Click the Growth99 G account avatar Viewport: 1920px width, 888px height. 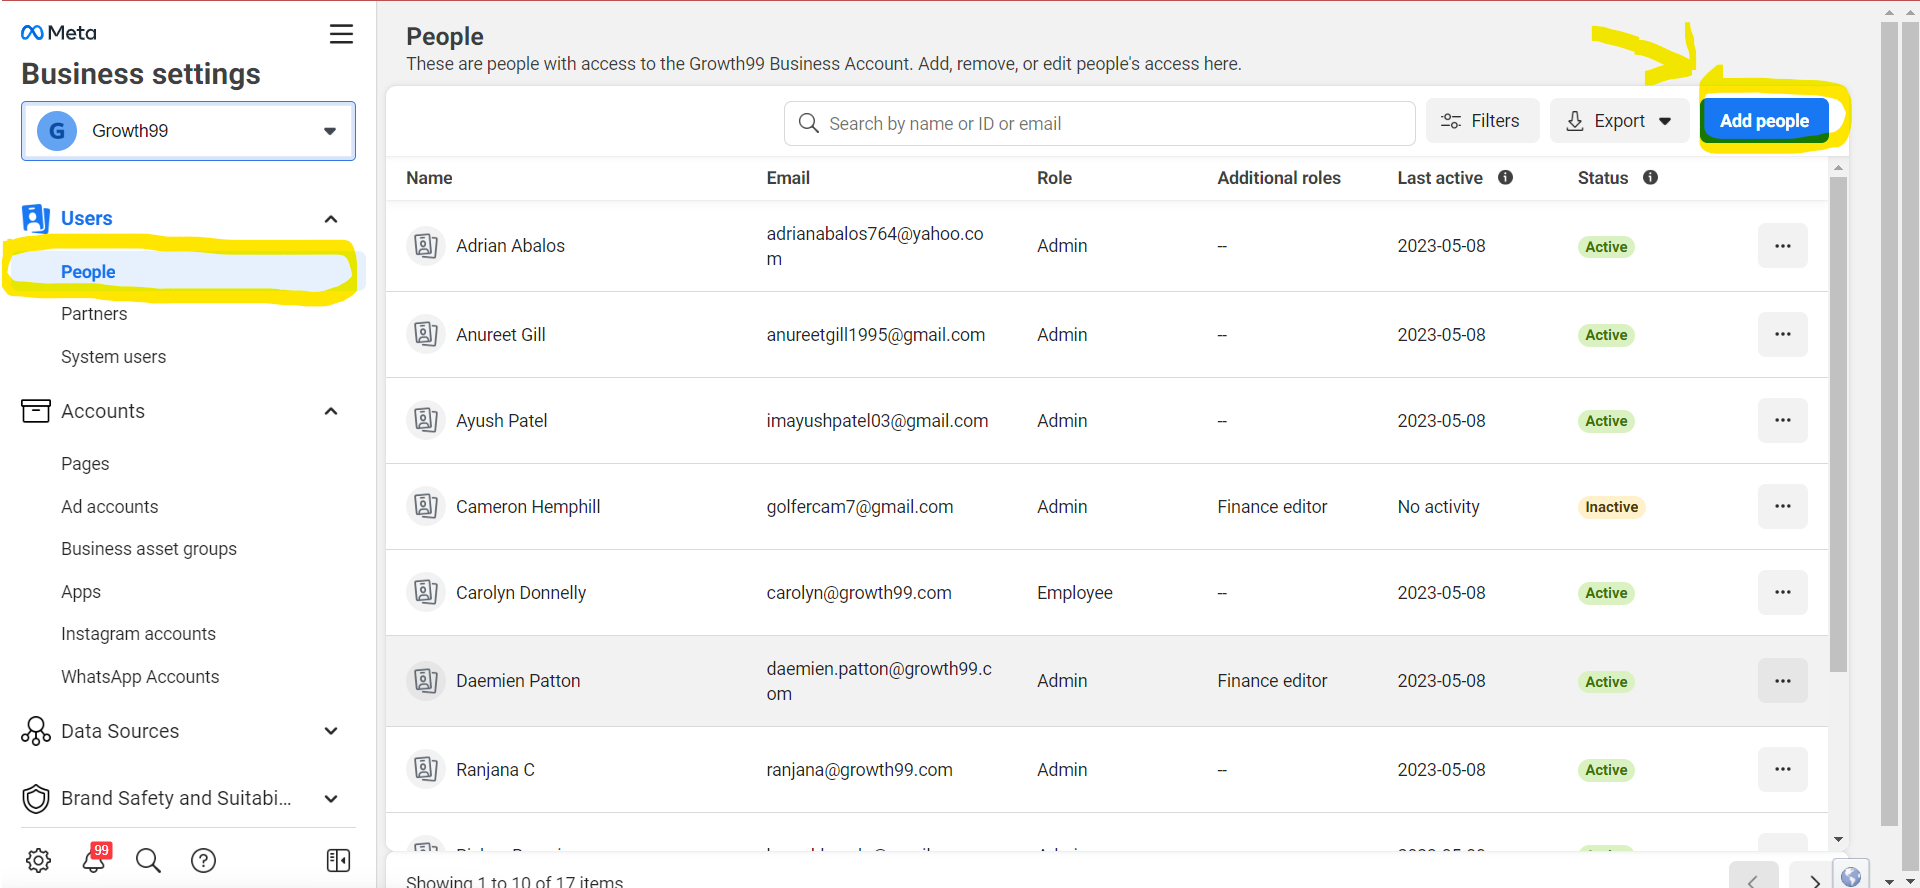[x=57, y=131]
